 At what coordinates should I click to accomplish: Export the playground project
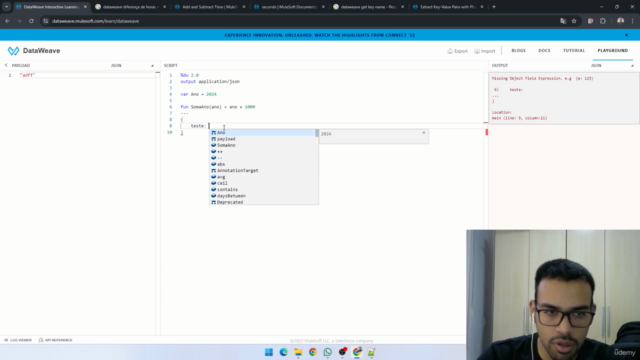pyautogui.click(x=457, y=51)
